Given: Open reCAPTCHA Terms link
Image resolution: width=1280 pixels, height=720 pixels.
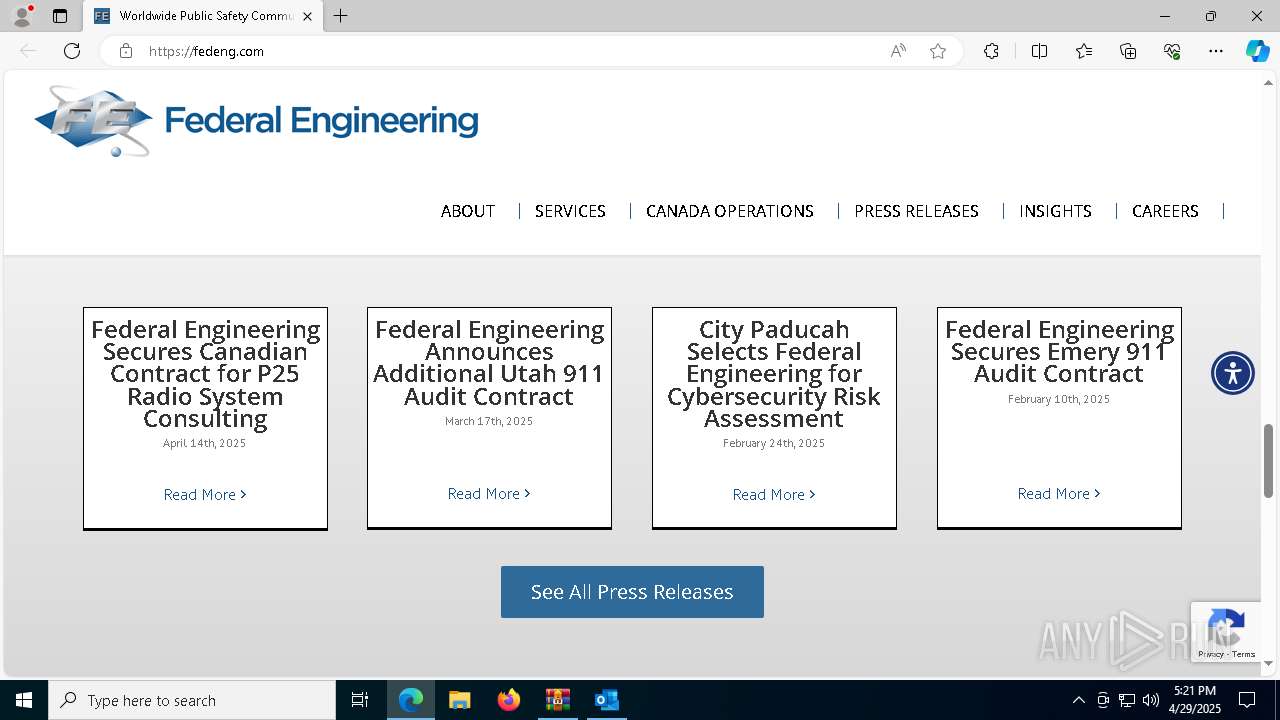Looking at the screenshot, I should click(x=1244, y=654).
